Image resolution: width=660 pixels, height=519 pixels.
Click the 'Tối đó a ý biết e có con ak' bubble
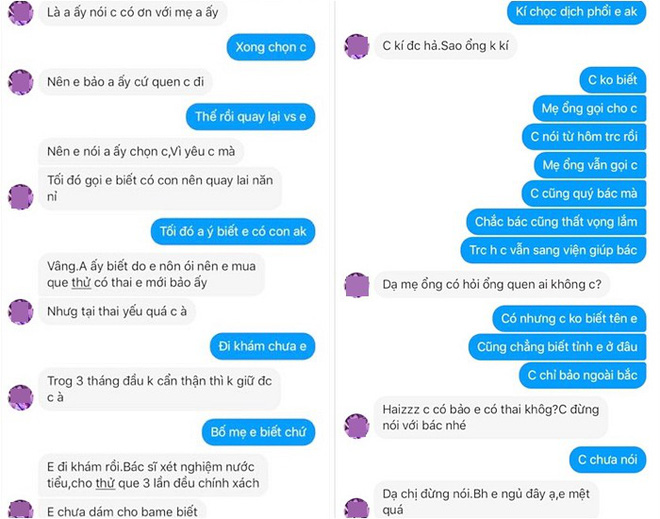click(x=233, y=231)
